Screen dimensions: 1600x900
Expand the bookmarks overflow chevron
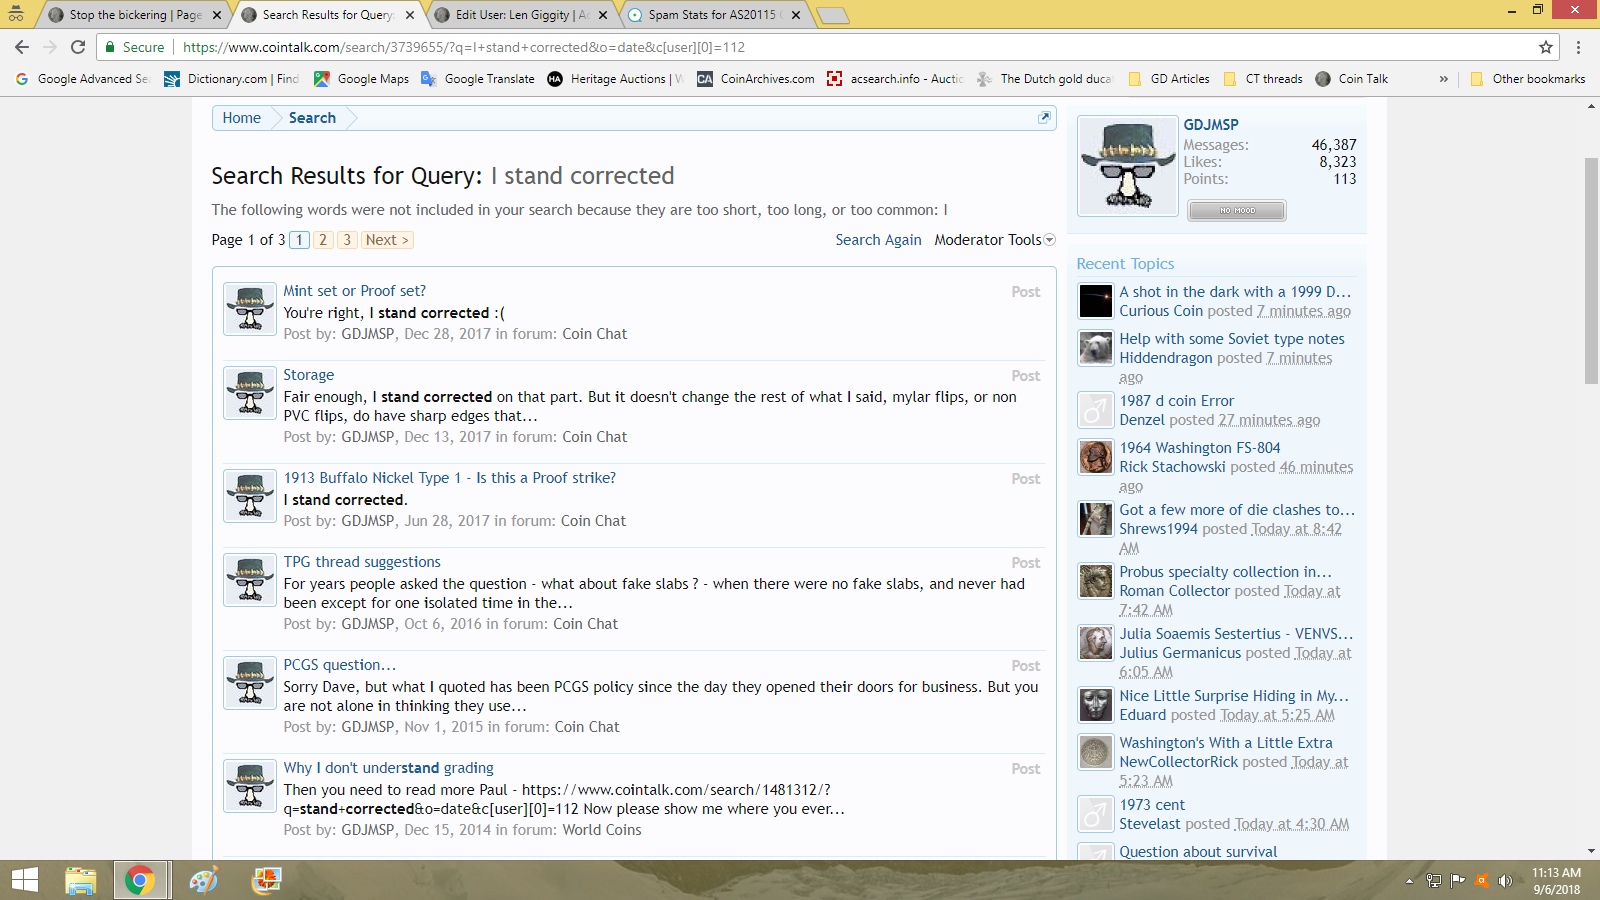1443,79
